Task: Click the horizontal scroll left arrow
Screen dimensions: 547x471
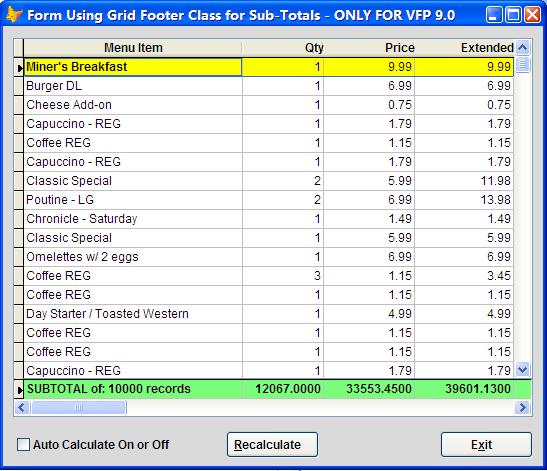Action: click(x=22, y=407)
